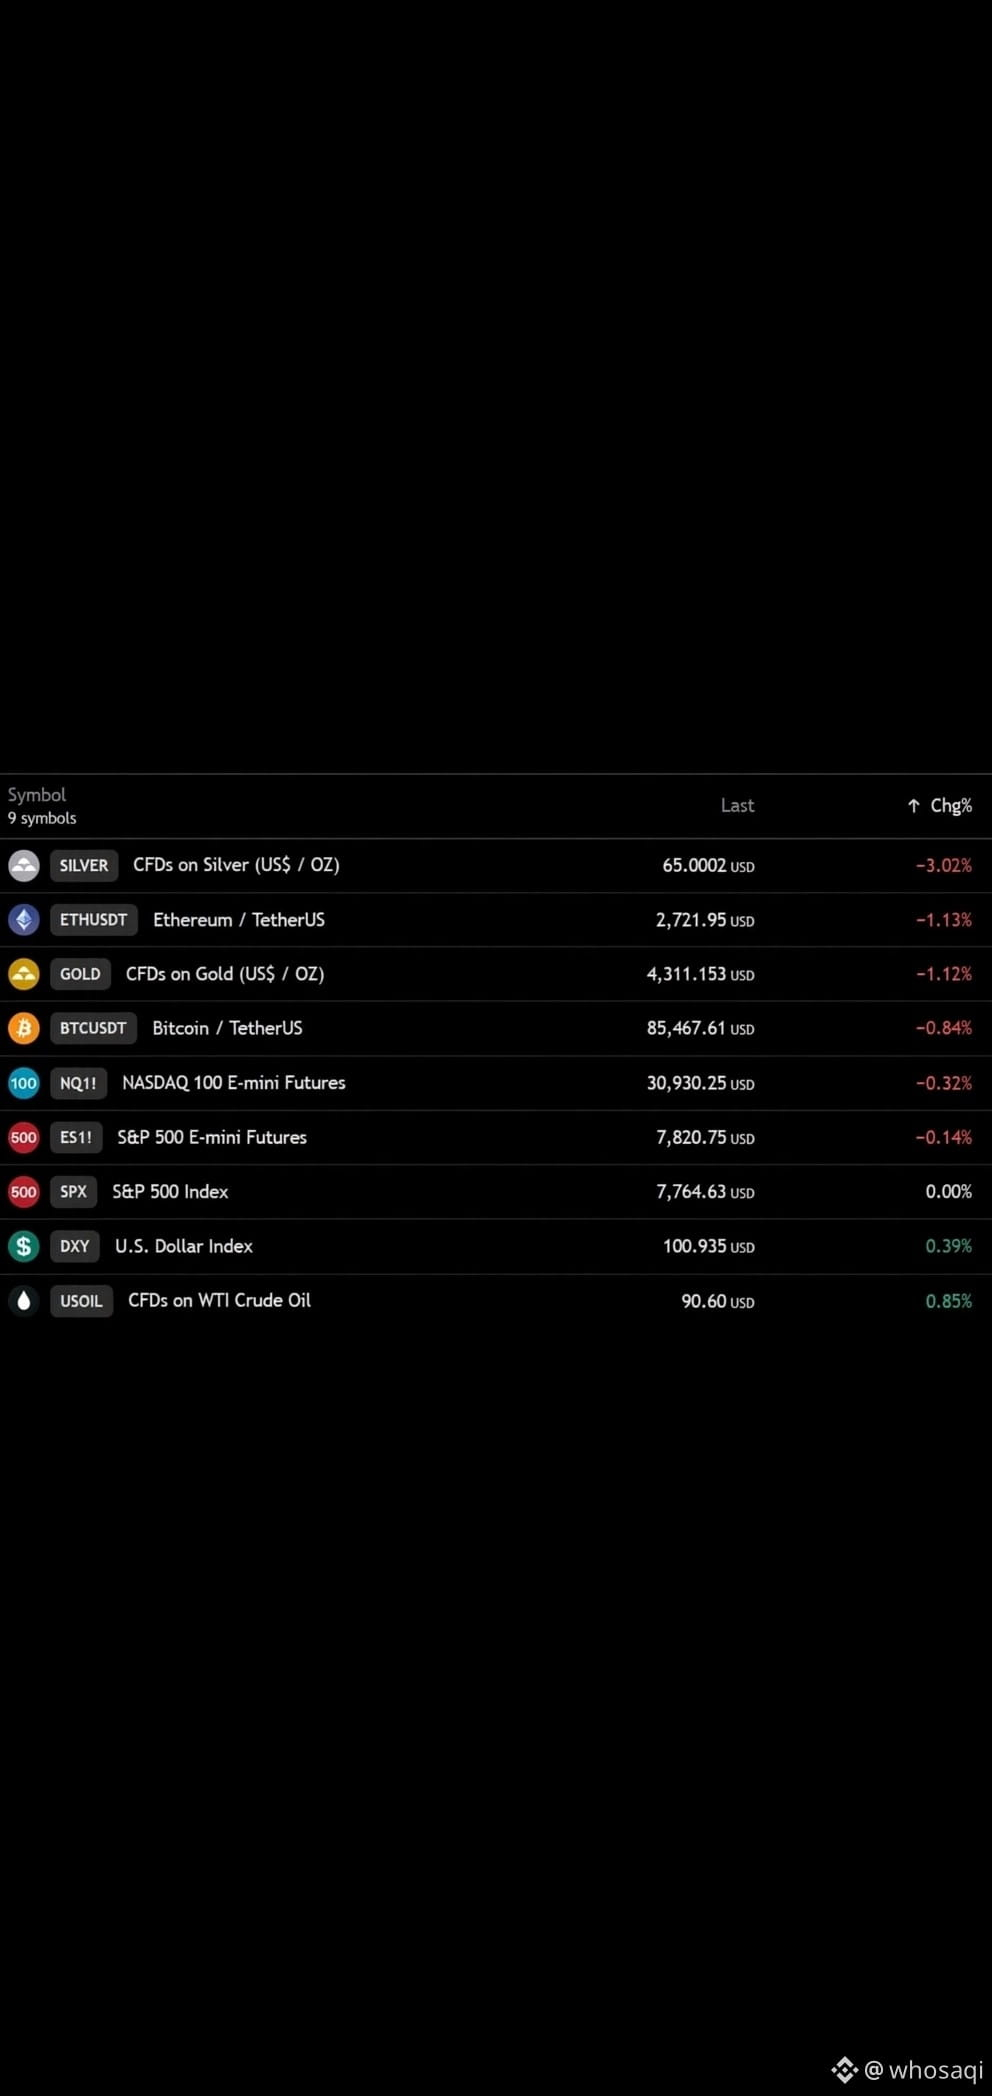Click the Symbol column header
The height and width of the screenshot is (2096, 992).
[37, 795]
